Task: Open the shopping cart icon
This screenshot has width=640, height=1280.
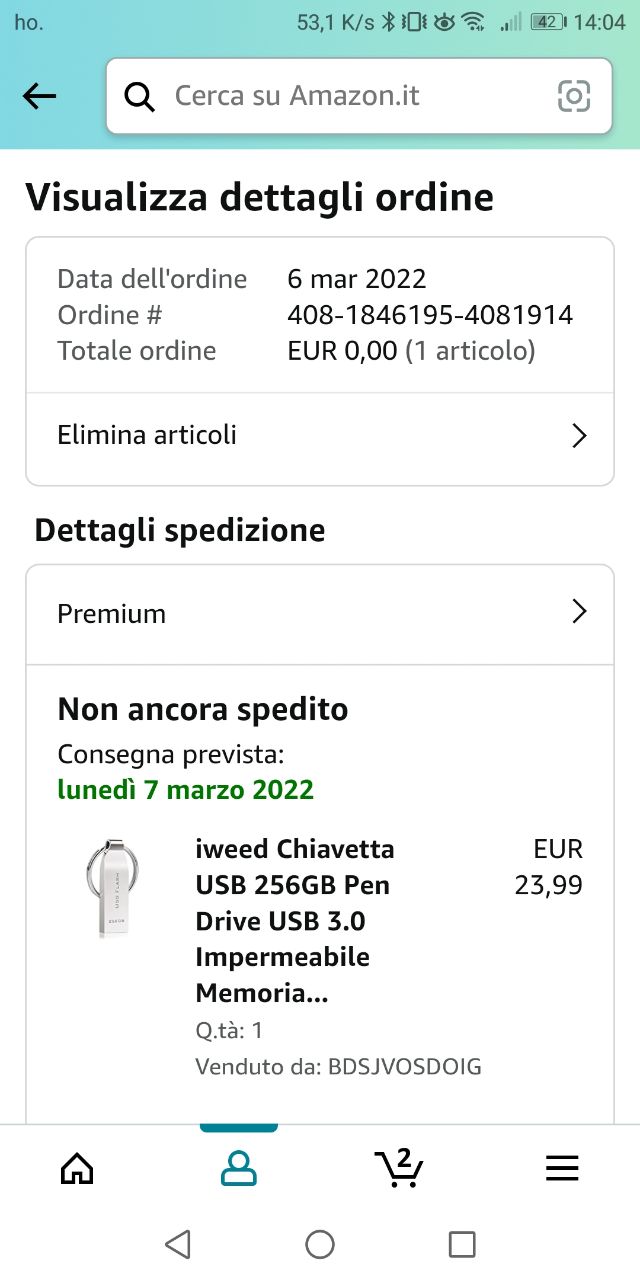Action: click(x=399, y=1166)
